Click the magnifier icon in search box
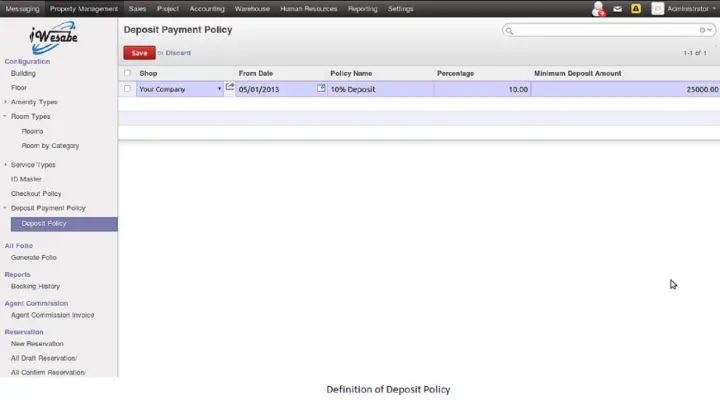Image resolution: width=720 pixels, height=400 pixels. (509, 31)
